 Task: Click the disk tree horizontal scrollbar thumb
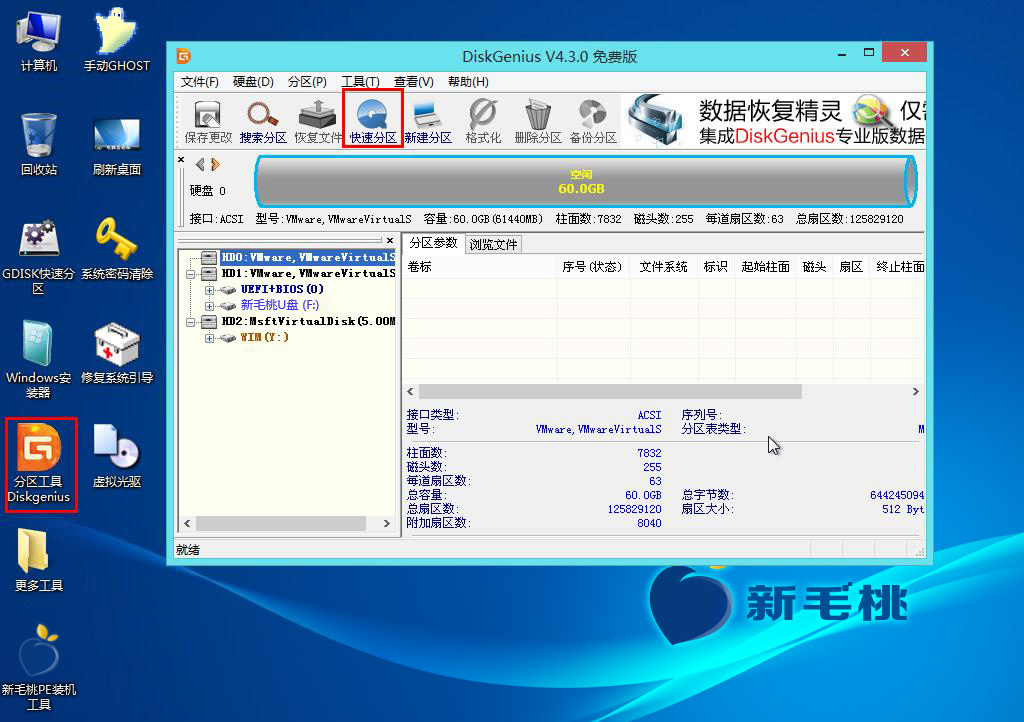coord(281,524)
